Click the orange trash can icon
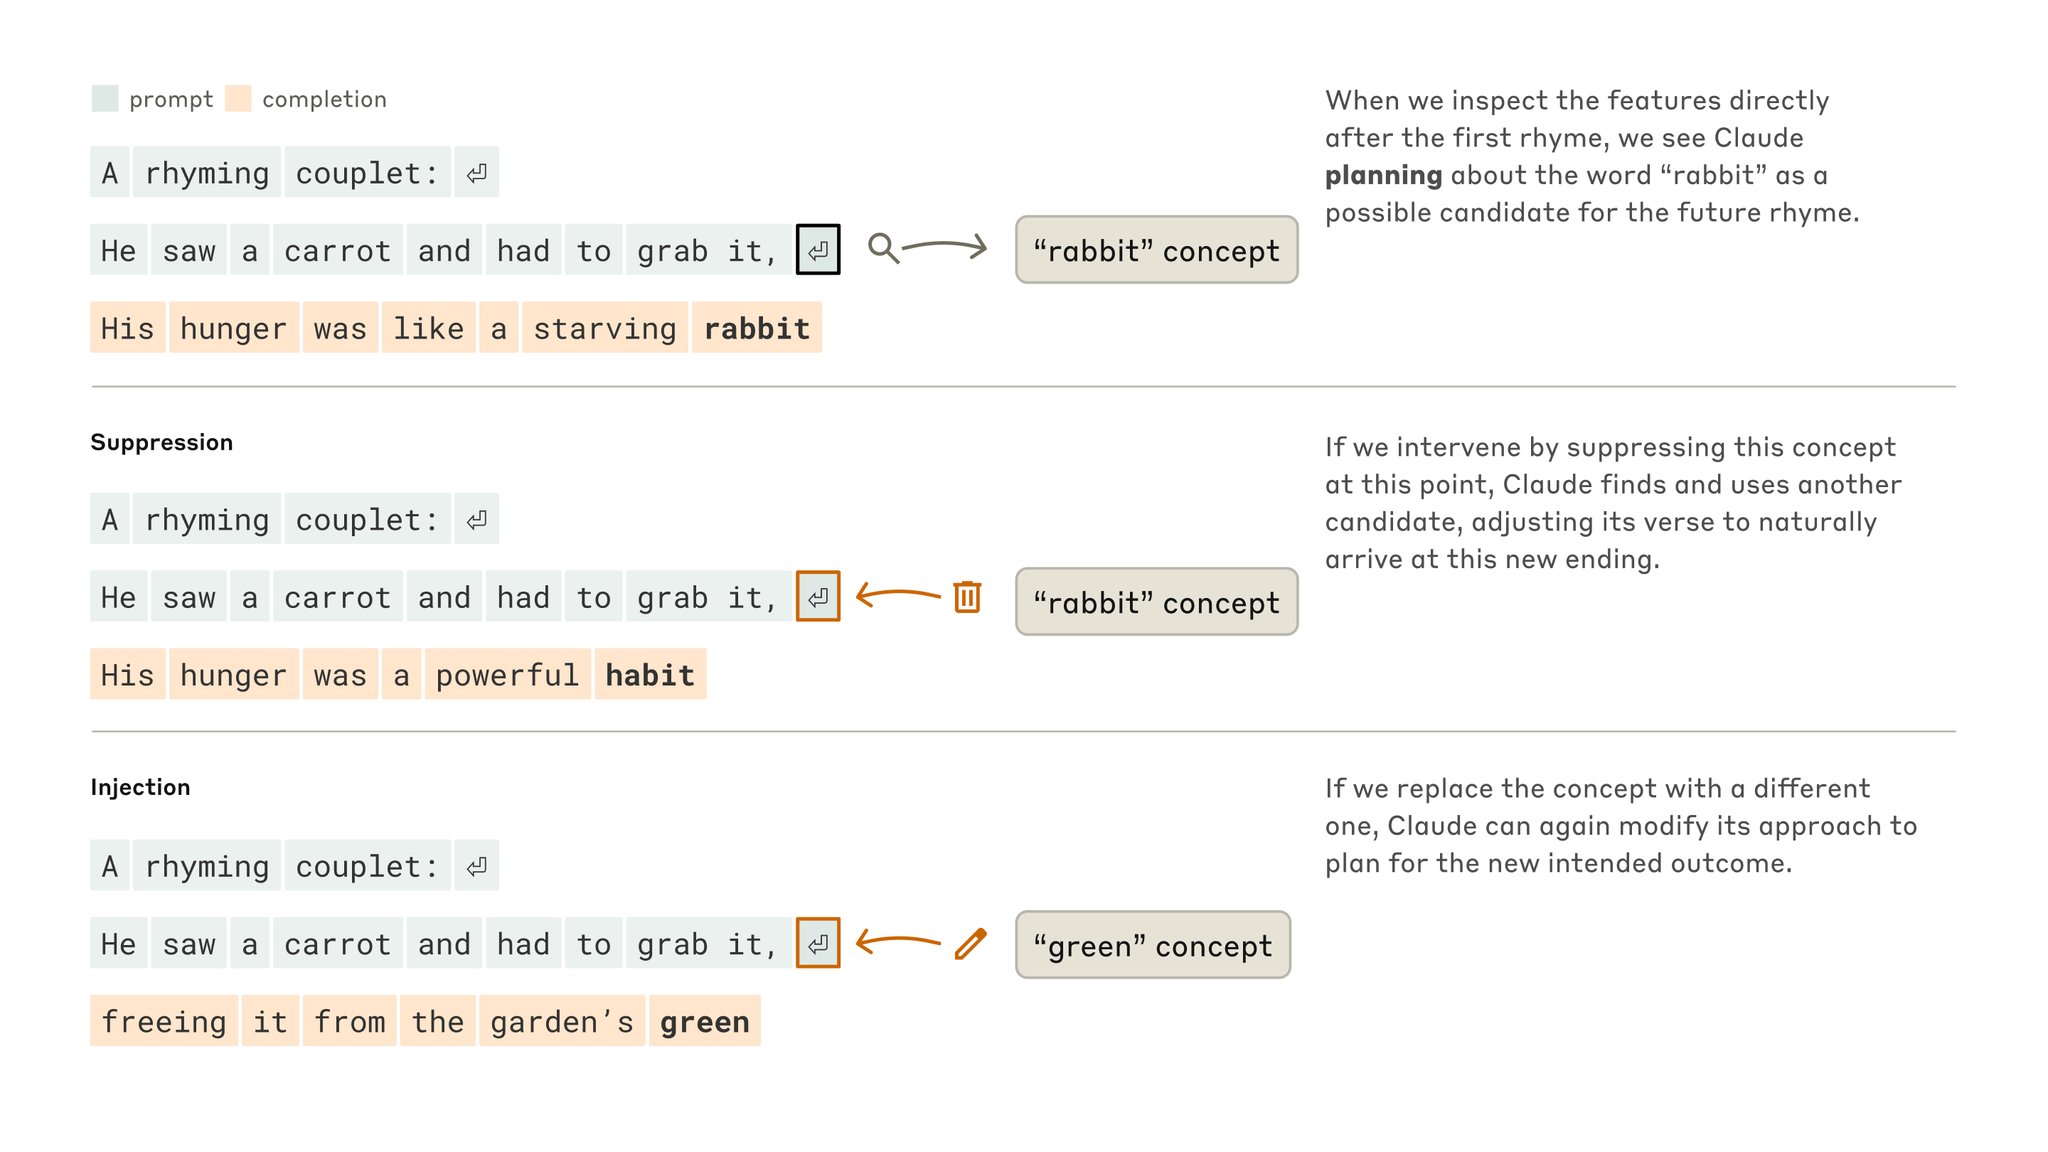 coord(967,597)
